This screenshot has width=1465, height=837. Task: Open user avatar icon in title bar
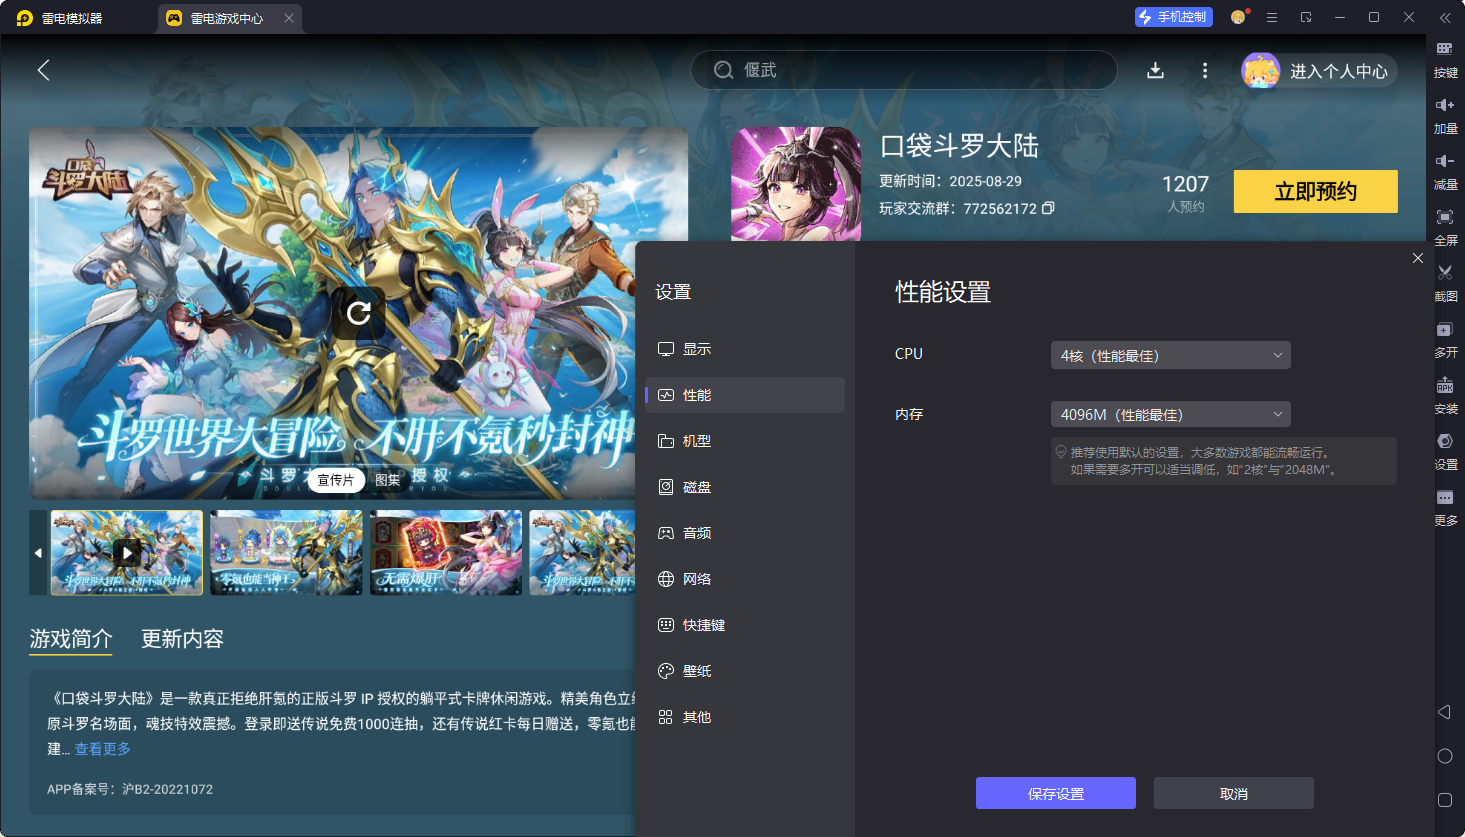[1239, 17]
